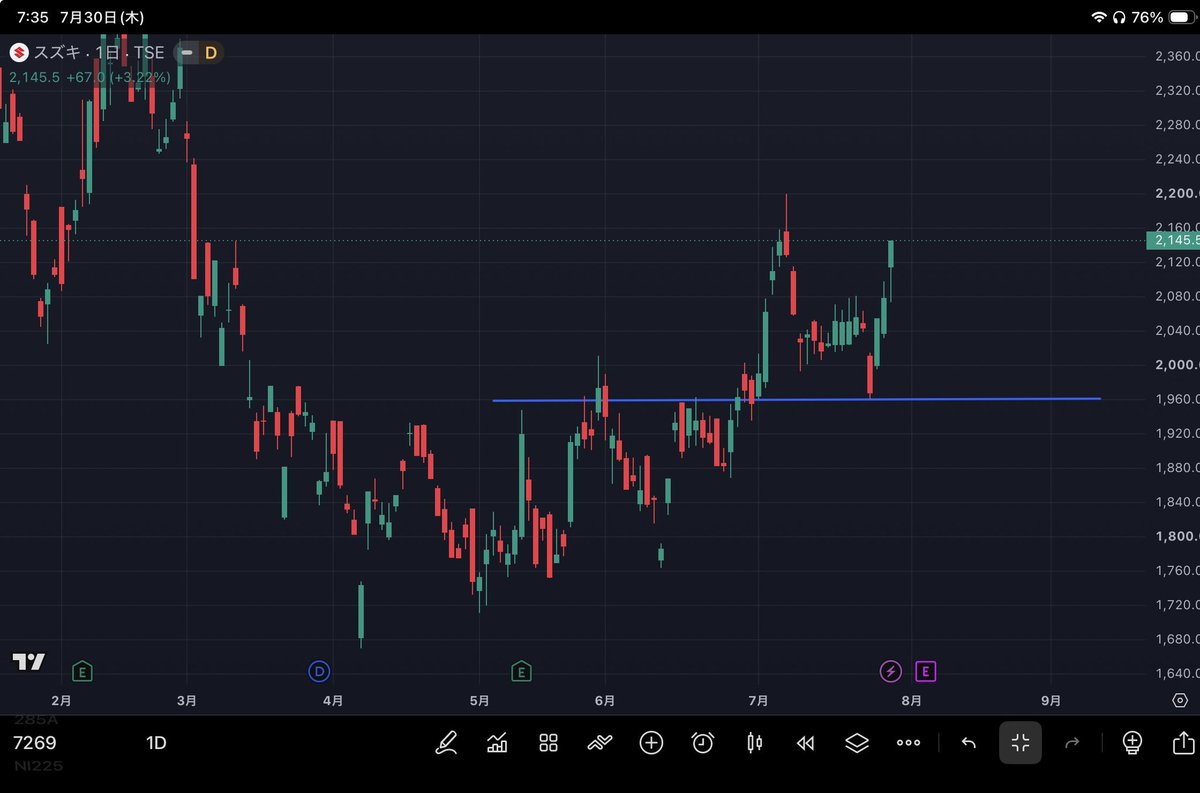Open the 1D interval selector
Image resolution: width=1200 pixels, height=793 pixels.
pos(156,743)
